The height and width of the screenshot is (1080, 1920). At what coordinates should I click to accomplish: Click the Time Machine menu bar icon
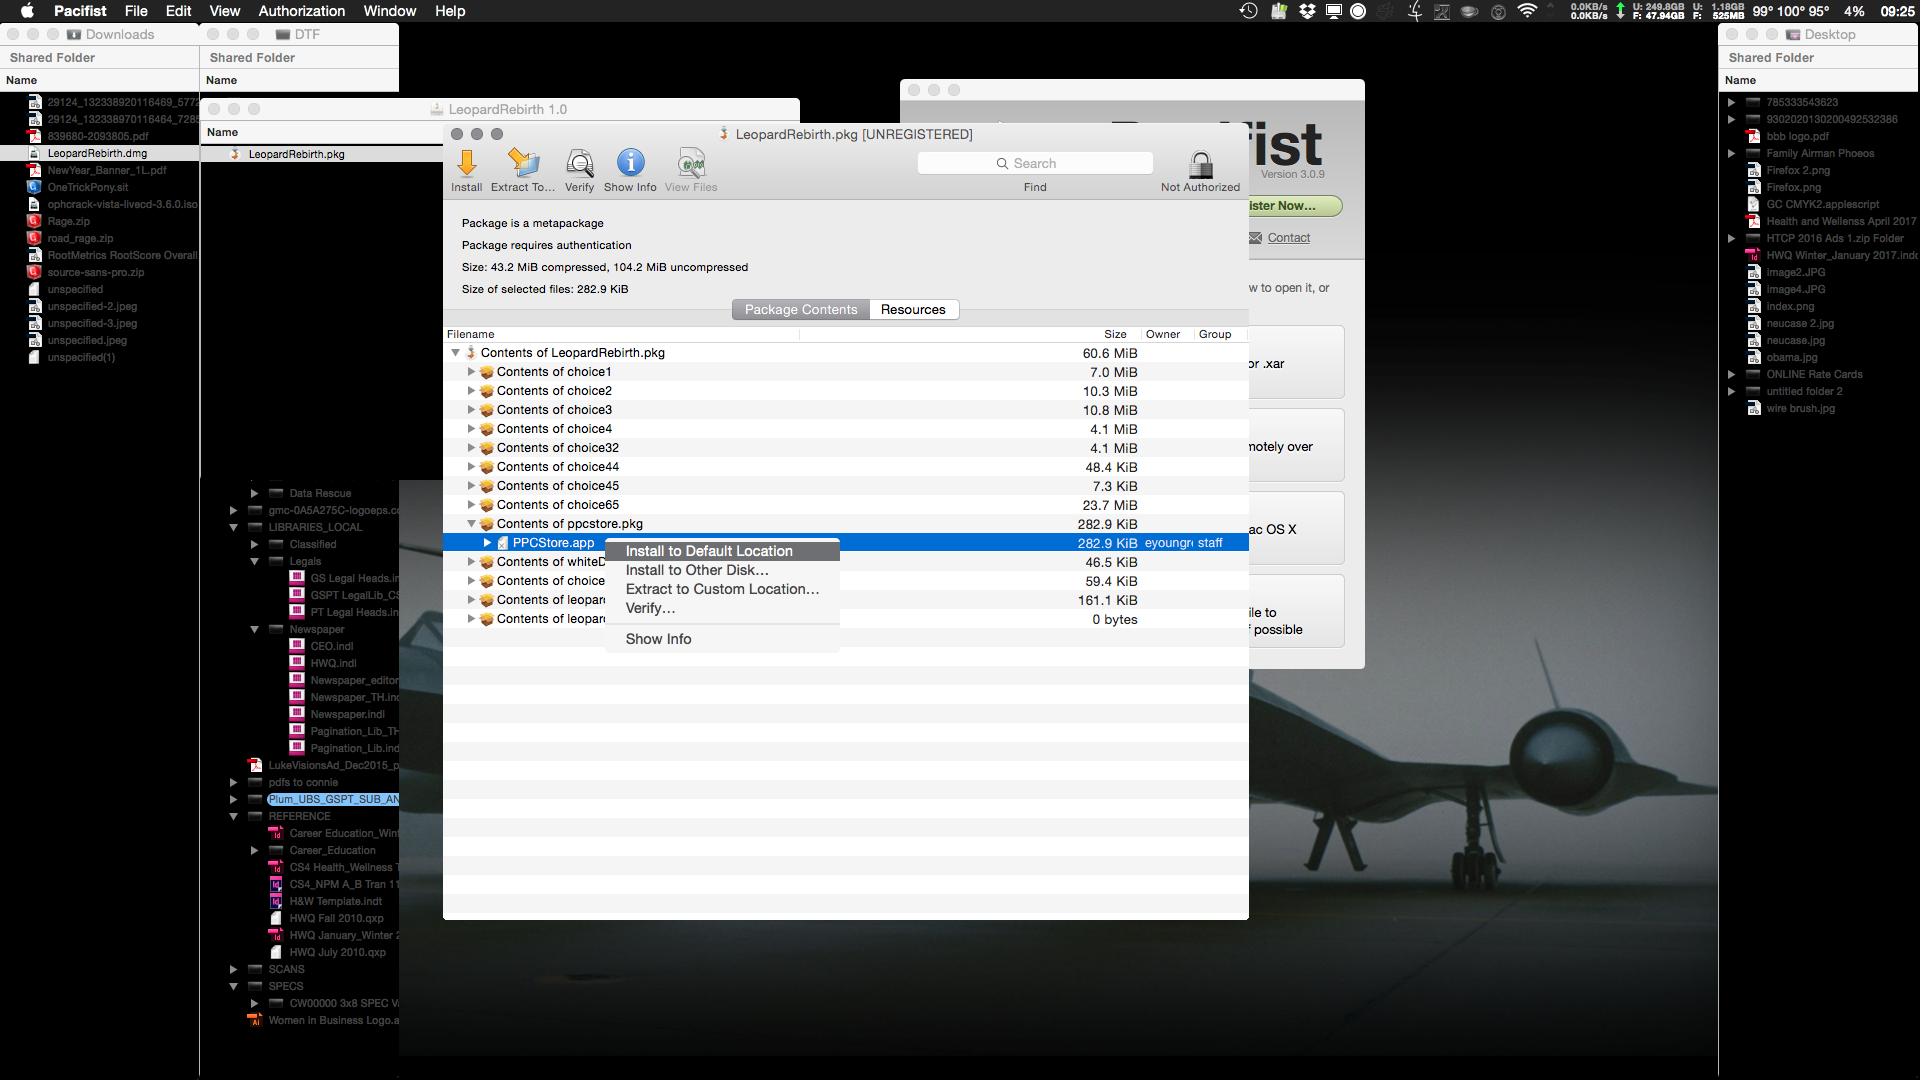pyautogui.click(x=1248, y=11)
